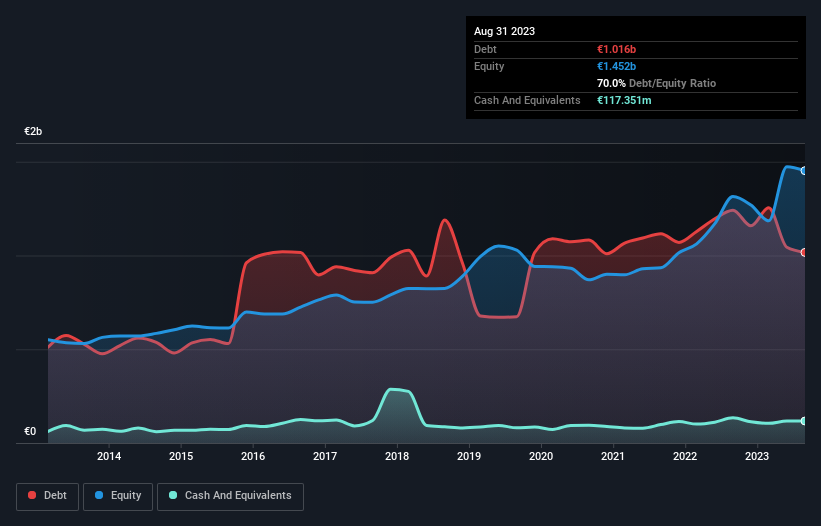The image size is (821, 526).
Task: Click the €0 y-axis label
Action: tap(30, 432)
